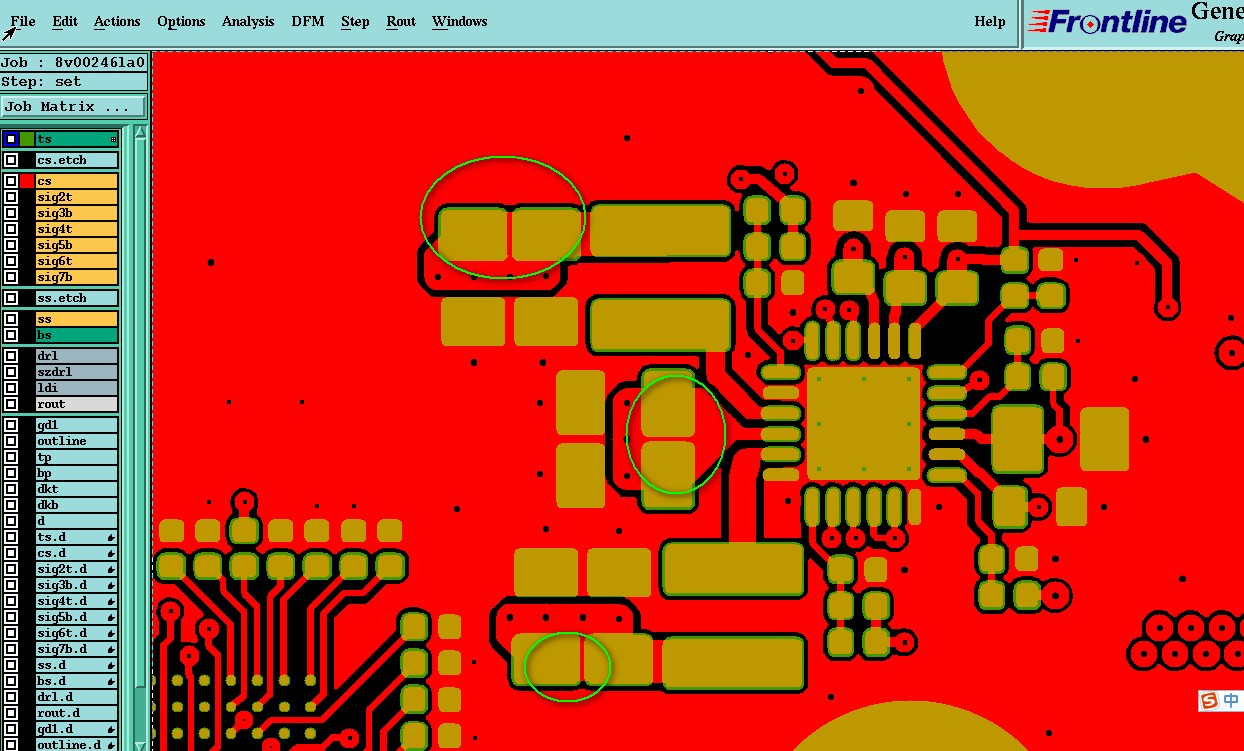
Task: Click the pointer icon on sig2t.d row
Action: coord(111,569)
